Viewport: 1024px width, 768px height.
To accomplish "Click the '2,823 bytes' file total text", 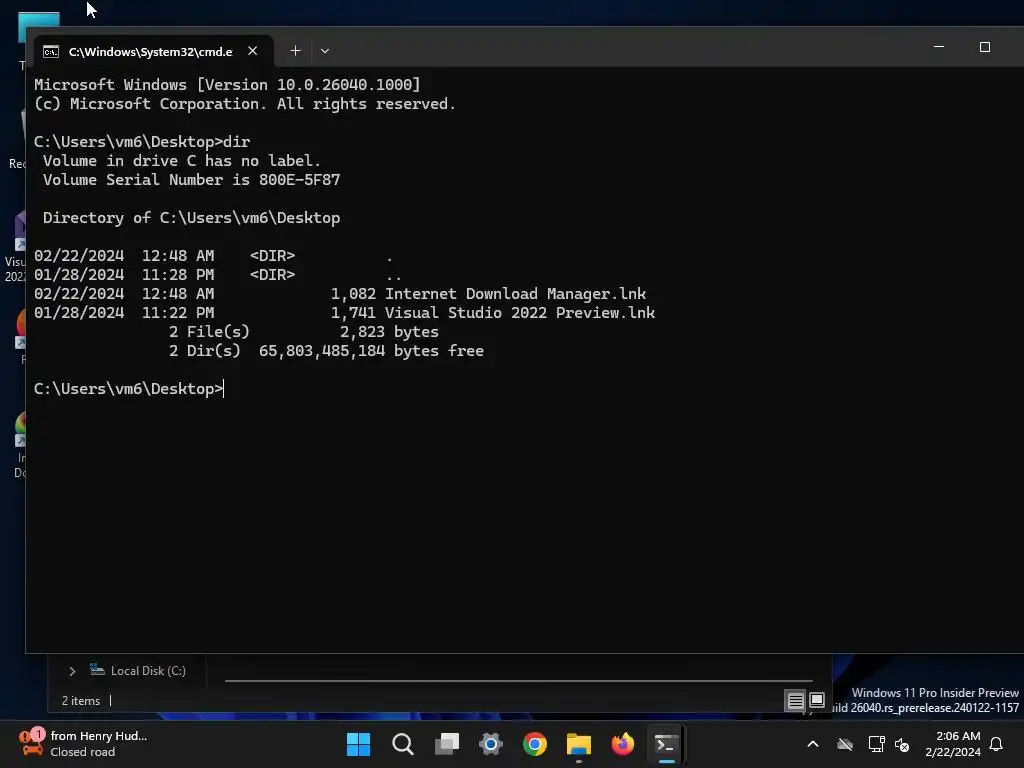I will pyautogui.click(x=389, y=332).
